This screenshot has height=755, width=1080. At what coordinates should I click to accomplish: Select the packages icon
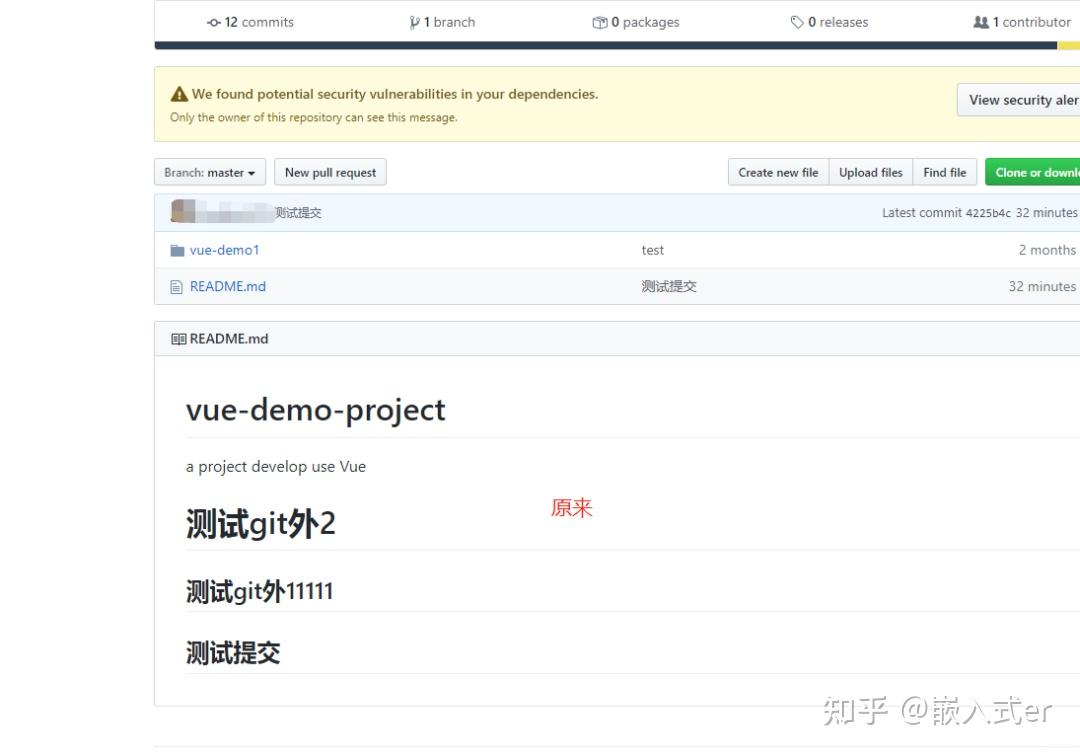[x=598, y=21]
